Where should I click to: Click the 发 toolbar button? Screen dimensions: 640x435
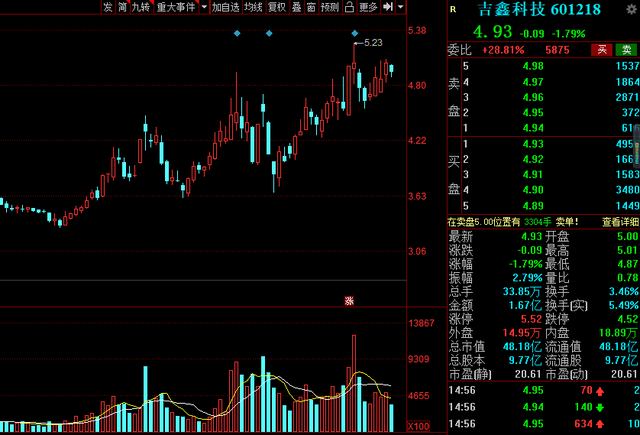107,7
